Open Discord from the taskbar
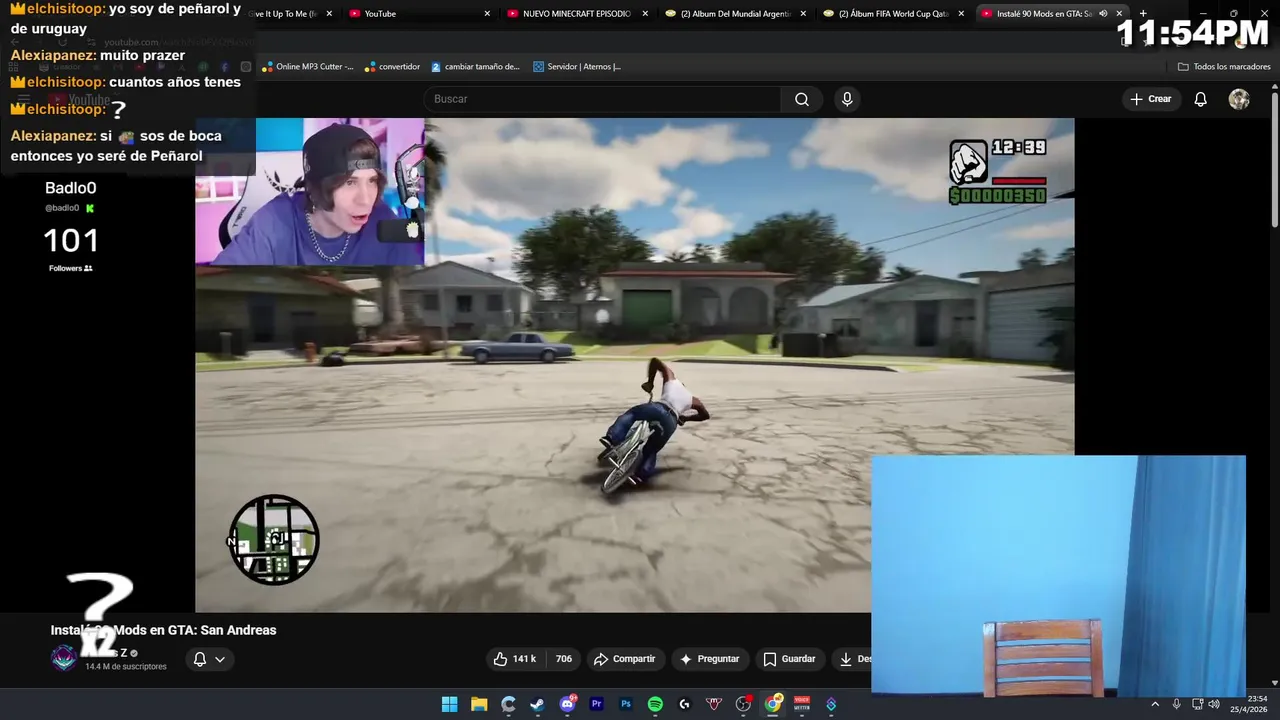The image size is (1280, 720). click(x=567, y=704)
